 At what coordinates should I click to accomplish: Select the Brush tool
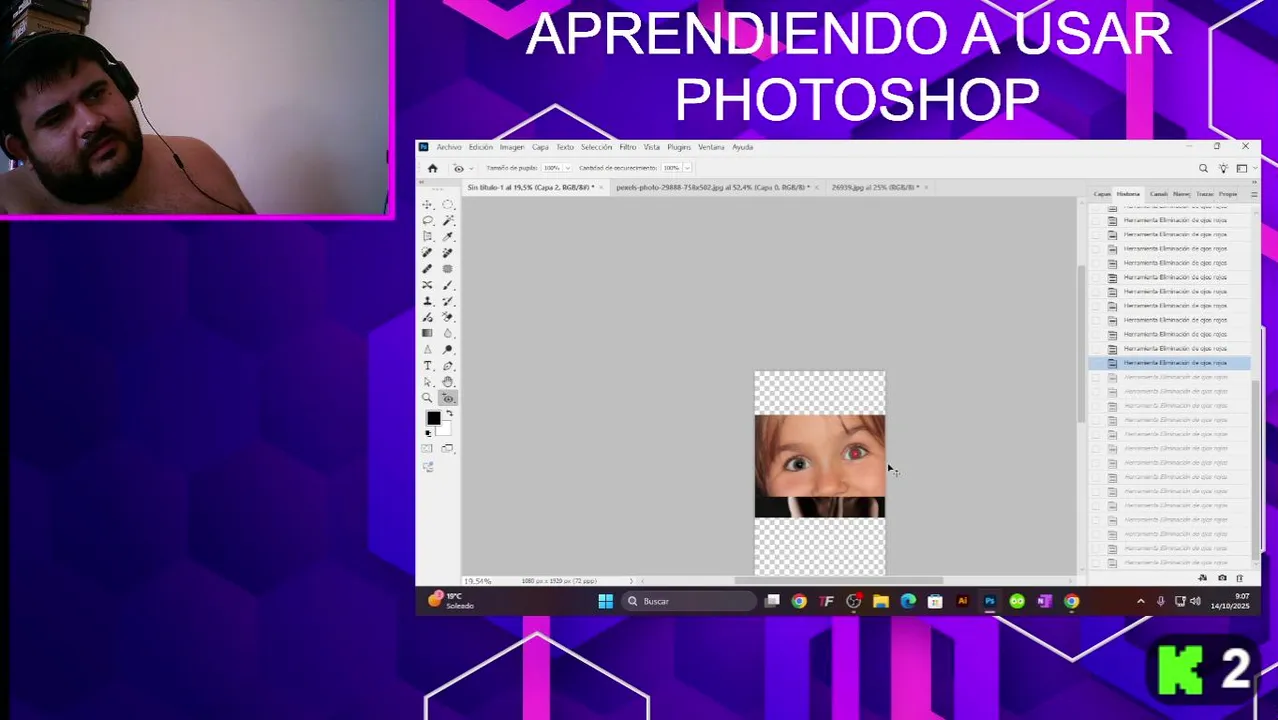click(x=447, y=285)
